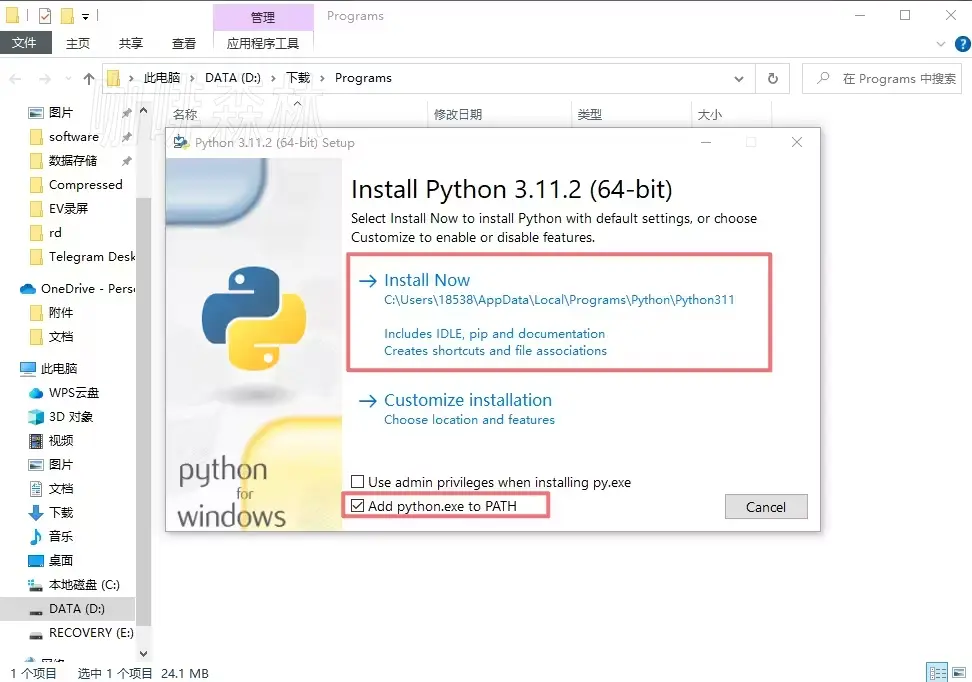
Task: Expand chevron after 下载 breadcrumb
Action: (322, 78)
